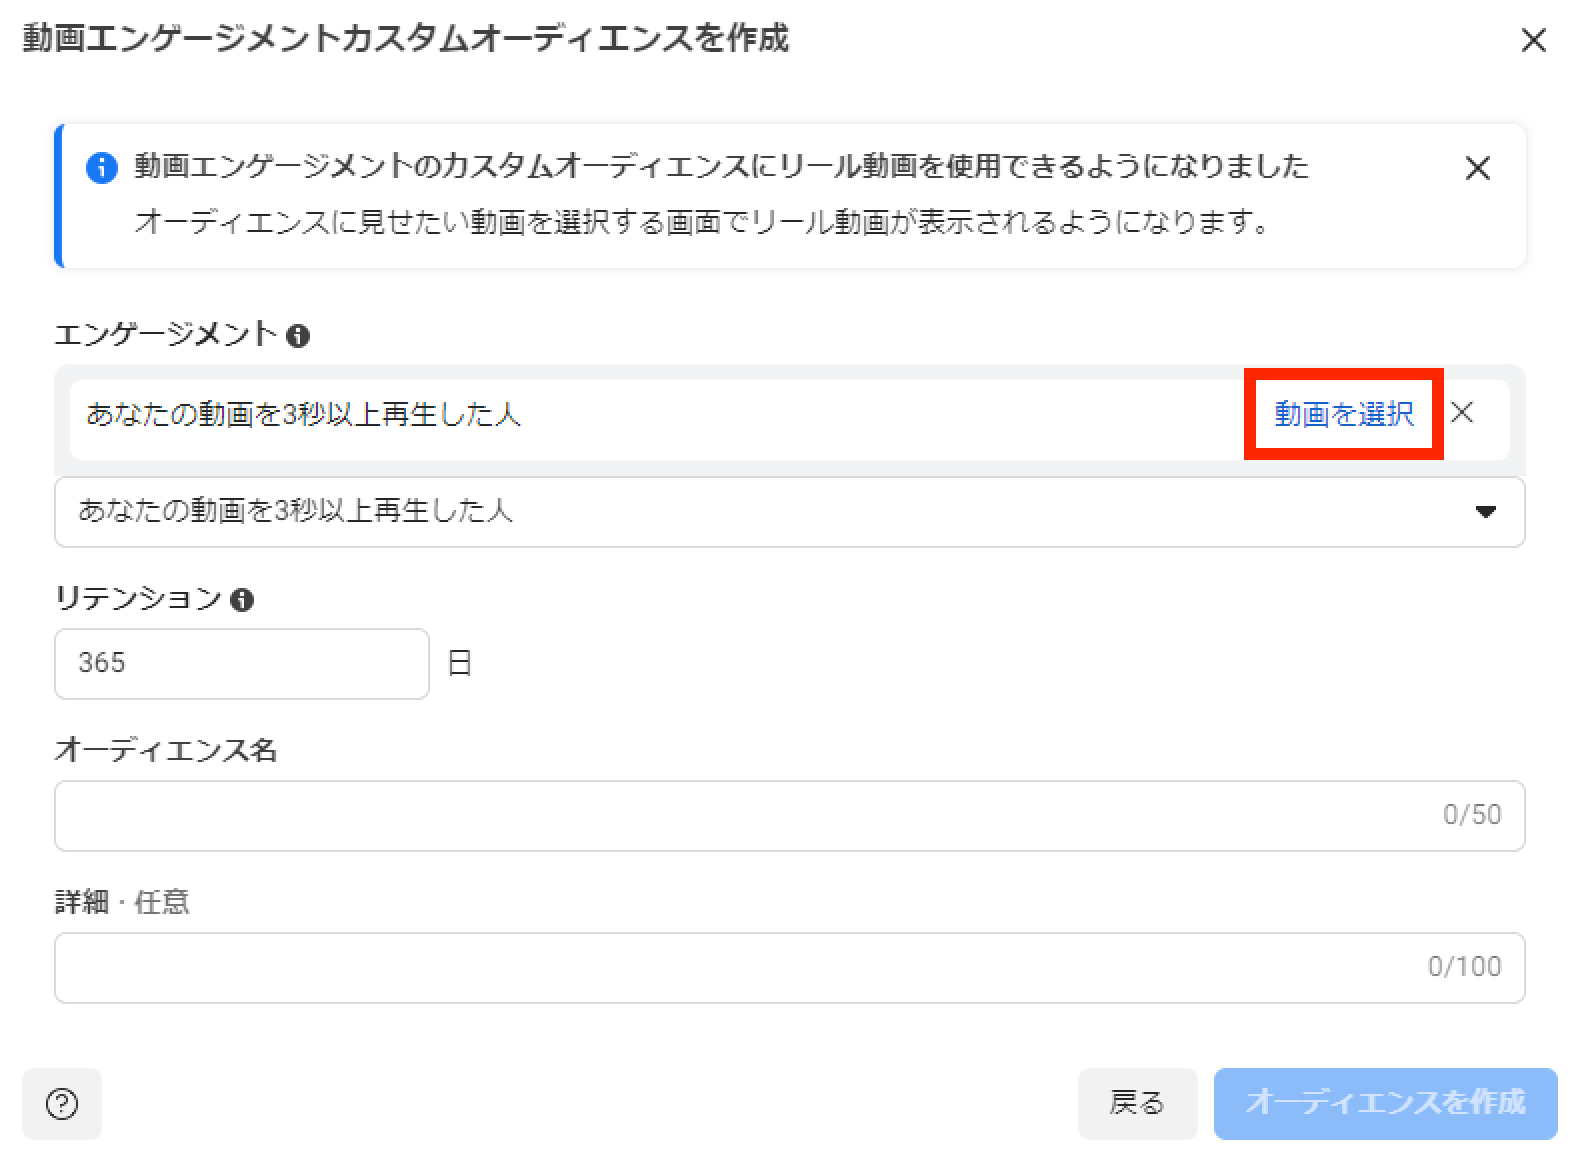Image resolution: width=1576 pixels, height=1150 pixels.
Task: Dismiss the Reels info banner
Action: click(x=1477, y=168)
